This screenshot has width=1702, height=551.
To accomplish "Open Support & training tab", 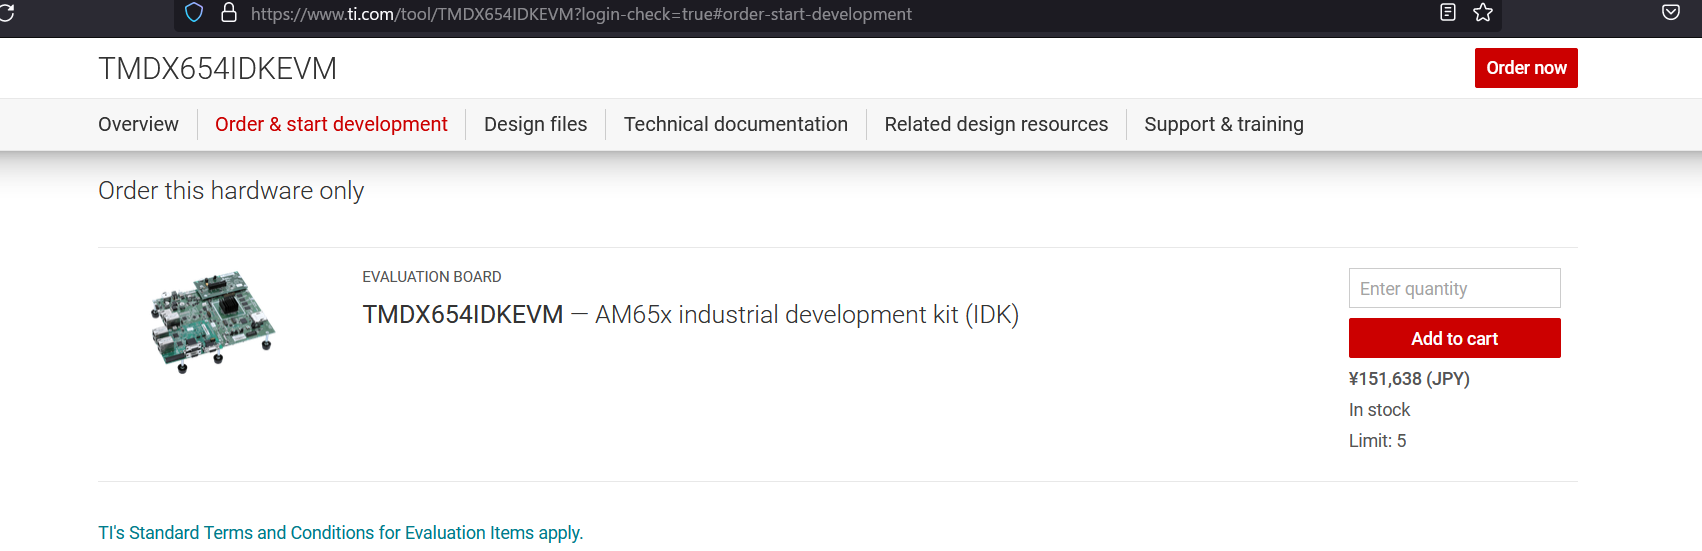I will (x=1224, y=124).
